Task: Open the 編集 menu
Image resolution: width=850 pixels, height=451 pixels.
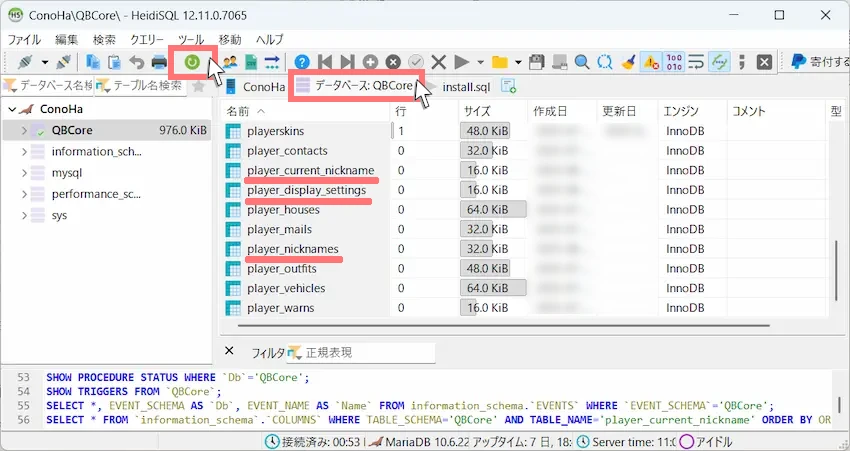Action: pyautogui.click(x=67, y=40)
